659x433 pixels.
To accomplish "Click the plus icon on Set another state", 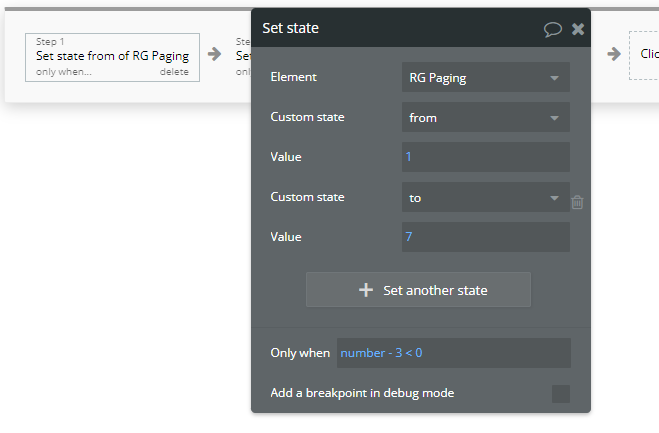I will click(x=366, y=290).
